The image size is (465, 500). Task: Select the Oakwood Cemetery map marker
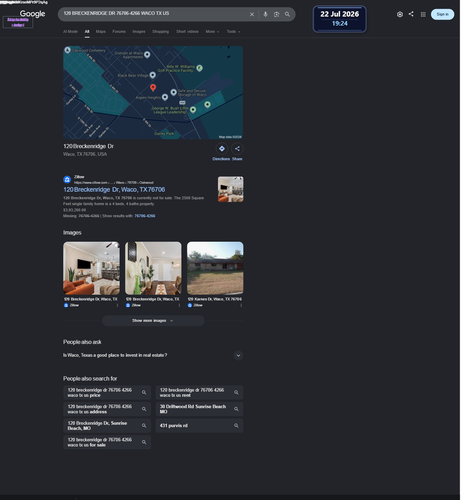click(x=68, y=50)
